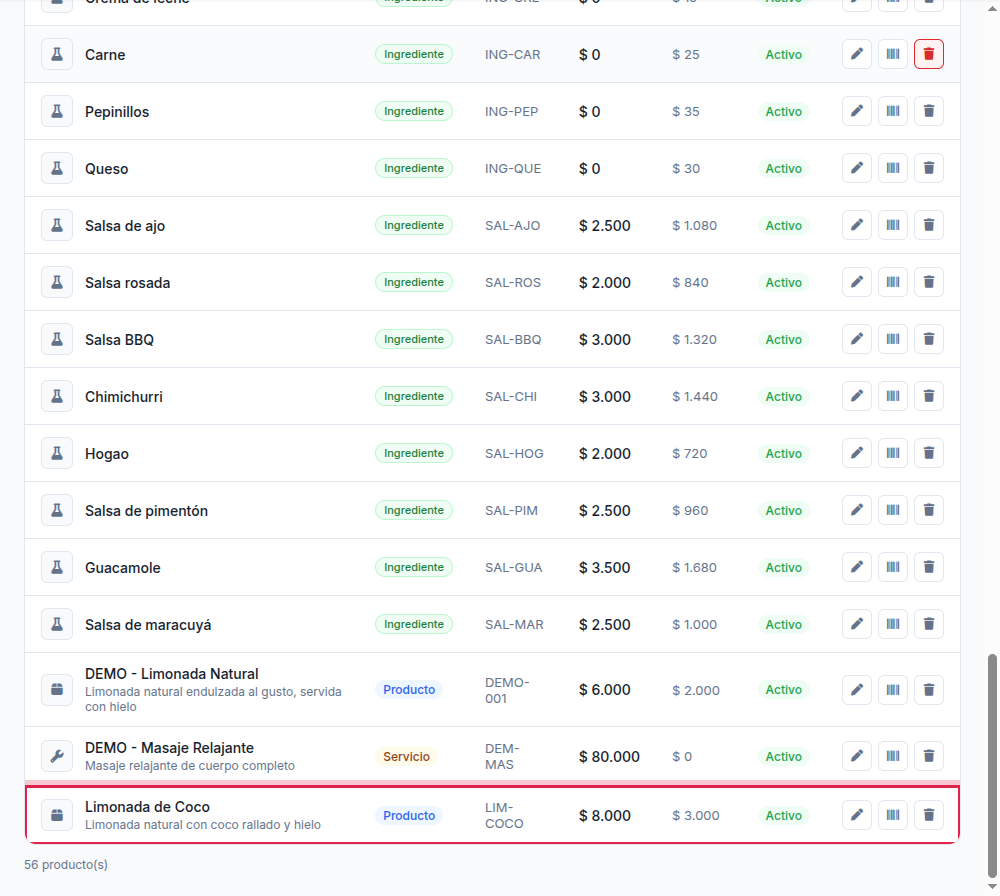Image resolution: width=1000 pixels, height=896 pixels.
Task: Edit Salsa BBQ item
Action: click(857, 339)
